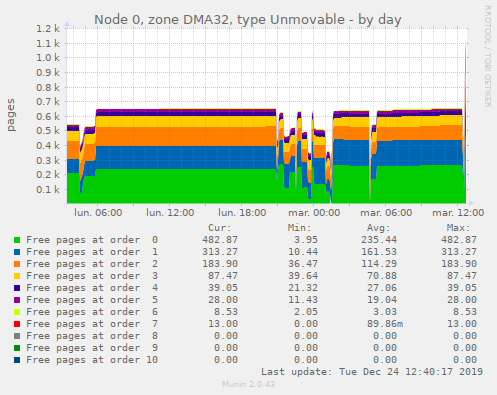Viewport: 497px width, 395px height.
Task: Click order 3 average value 70.88
Action: coord(382,276)
